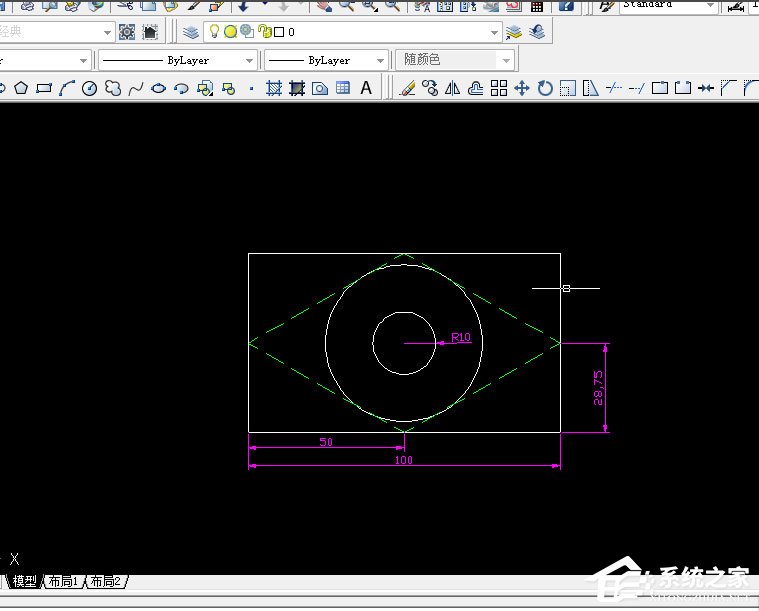Choose the Circle drawing tool

89,88
